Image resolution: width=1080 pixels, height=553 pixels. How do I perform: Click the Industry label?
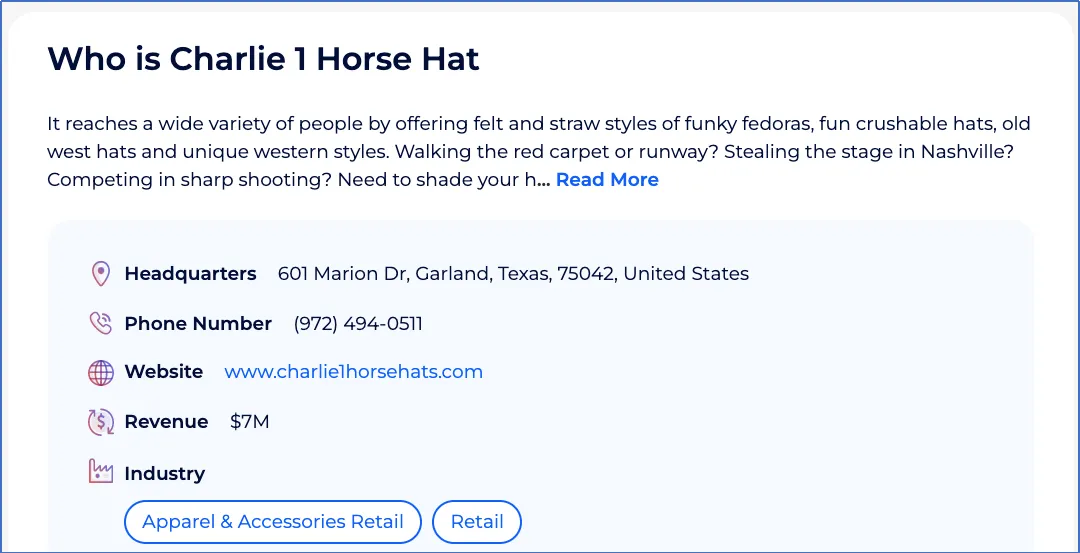click(165, 474)
